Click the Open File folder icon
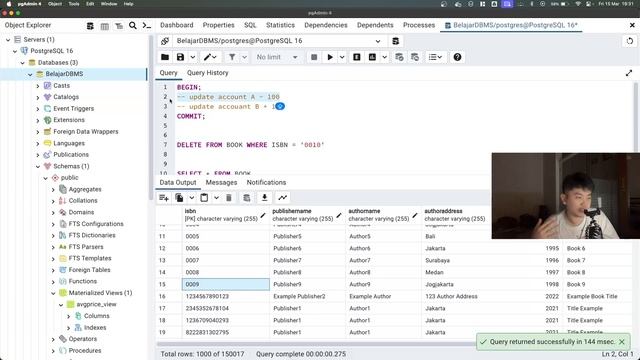The width and height of the screenshot is (640, 360). tap(165, 57)
